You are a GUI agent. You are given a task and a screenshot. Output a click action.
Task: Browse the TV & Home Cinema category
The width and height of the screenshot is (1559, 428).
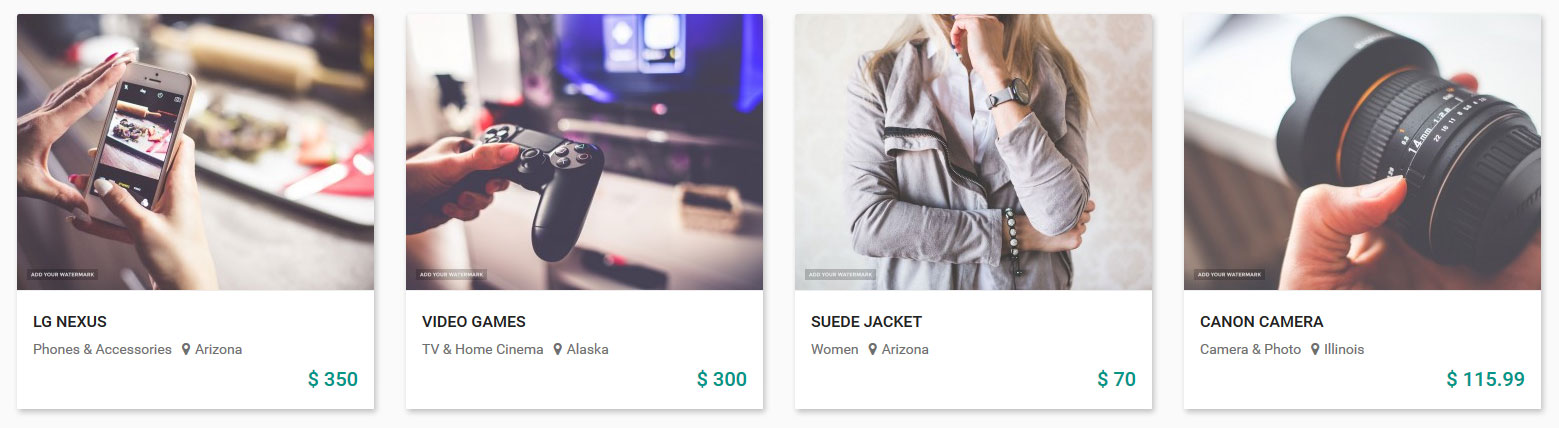[483, 350]
